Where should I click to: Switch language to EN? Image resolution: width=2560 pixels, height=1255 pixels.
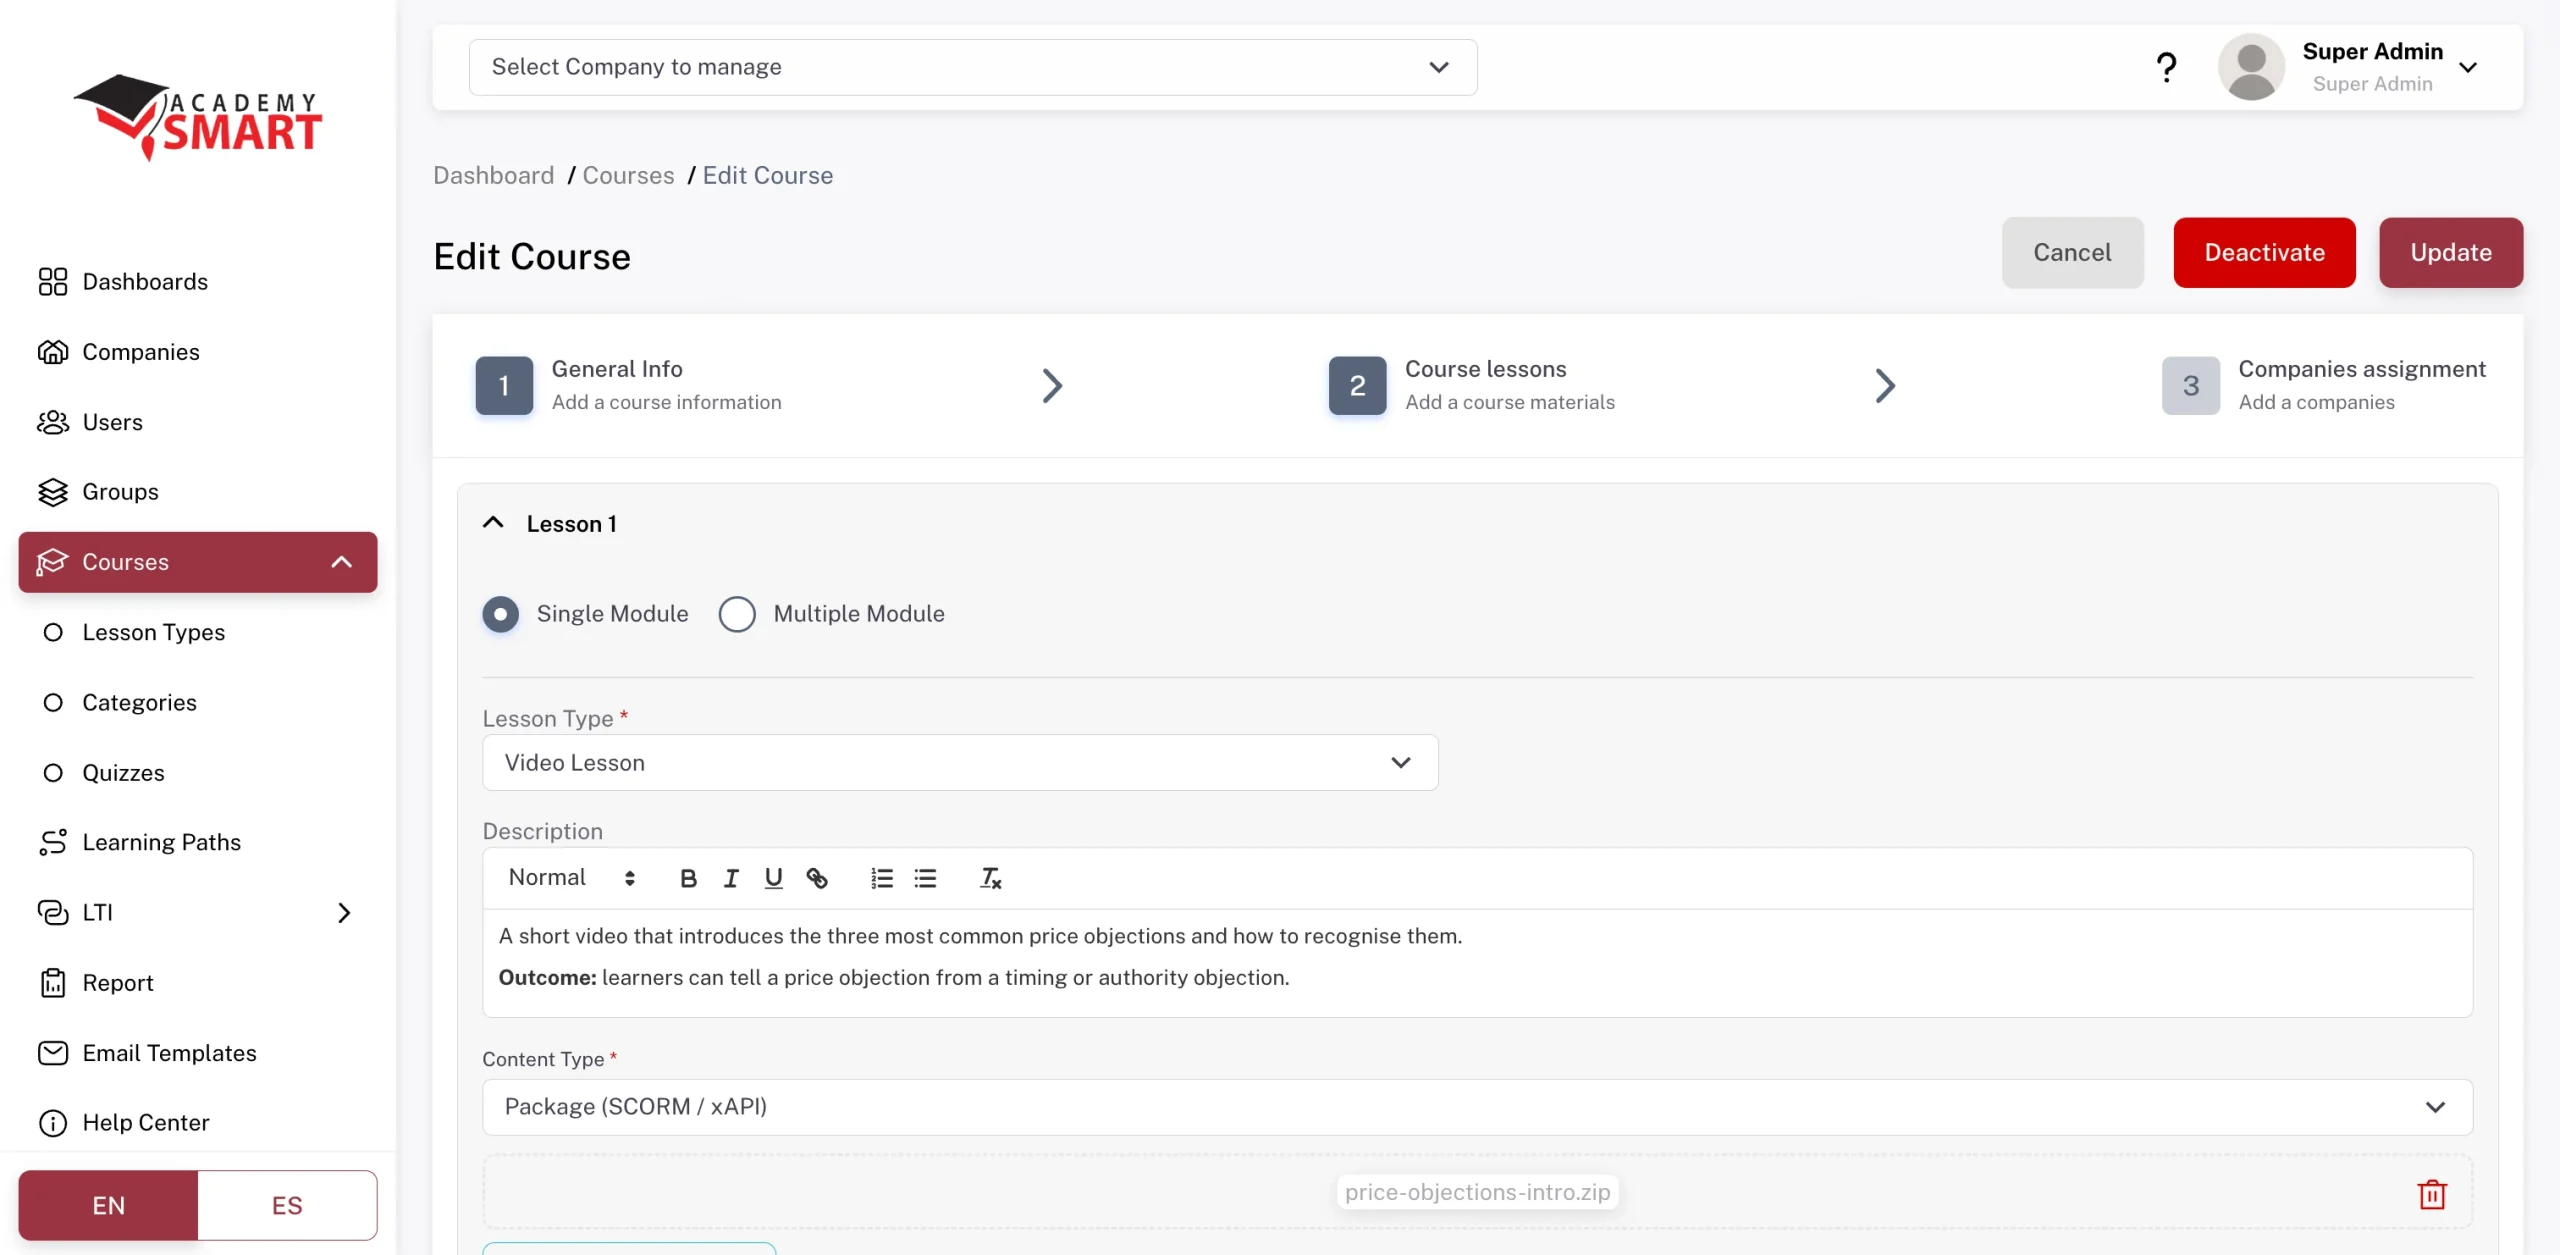pyautogui.click(x=108, y=1206)
